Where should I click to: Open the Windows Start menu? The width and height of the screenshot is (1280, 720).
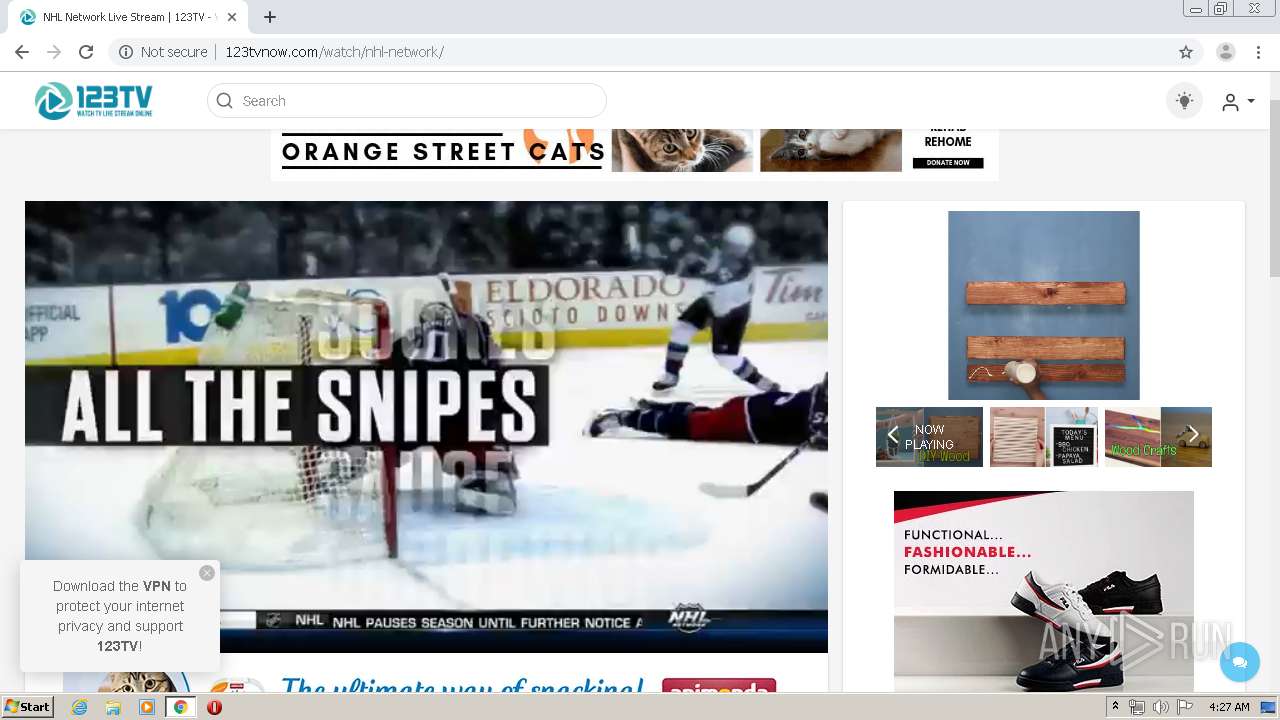pyautogui.click(x=27, y=707)
